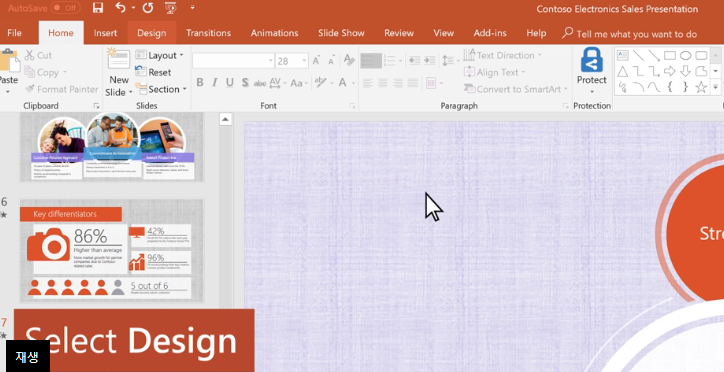Open Line Spacing options
The height and width of the screenshot is (372, 724).
448,60
